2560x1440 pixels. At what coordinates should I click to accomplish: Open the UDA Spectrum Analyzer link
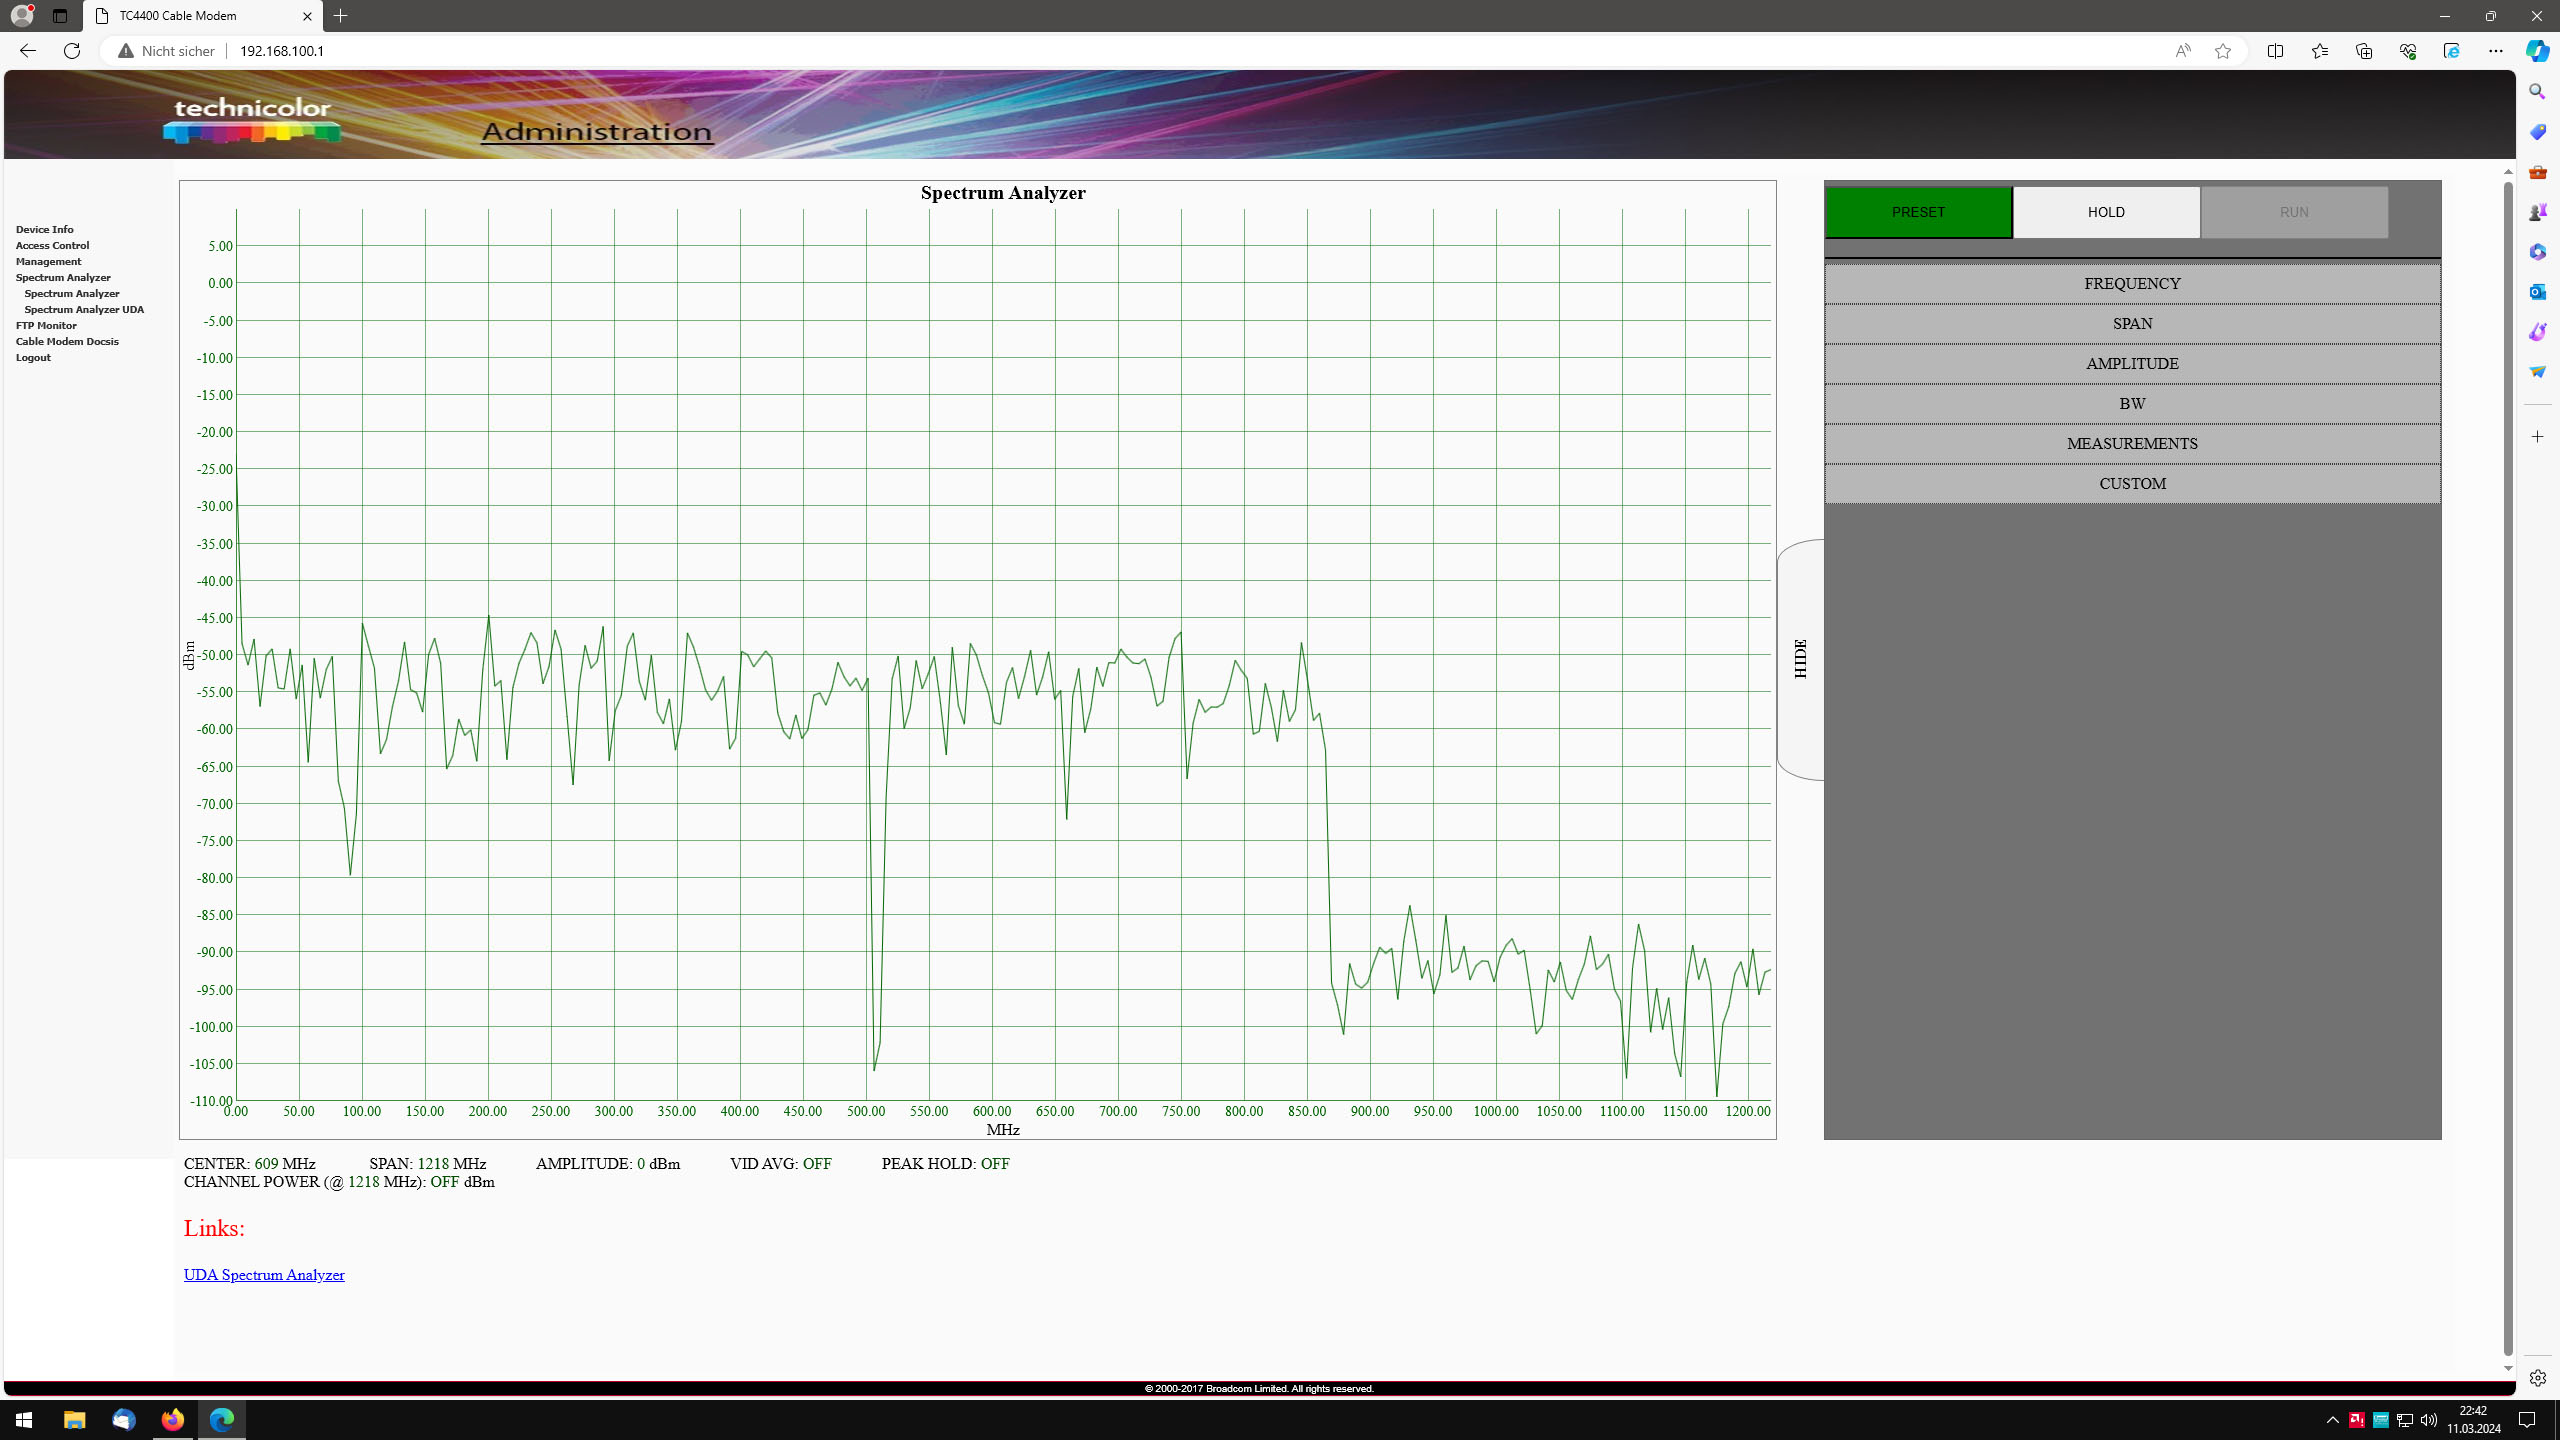coord(264,1275)
